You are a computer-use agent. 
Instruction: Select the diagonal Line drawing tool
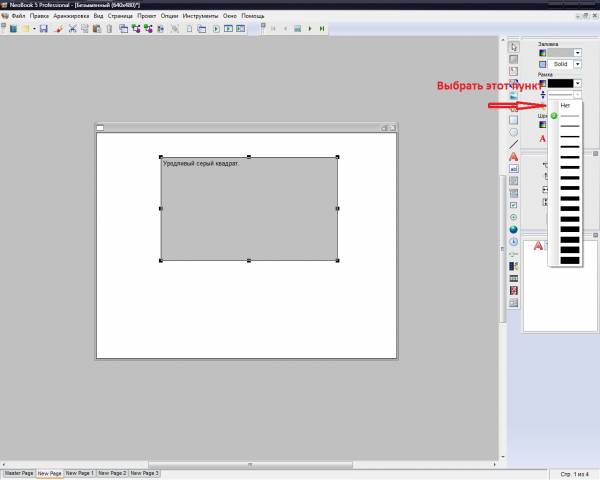coord(514,144)
